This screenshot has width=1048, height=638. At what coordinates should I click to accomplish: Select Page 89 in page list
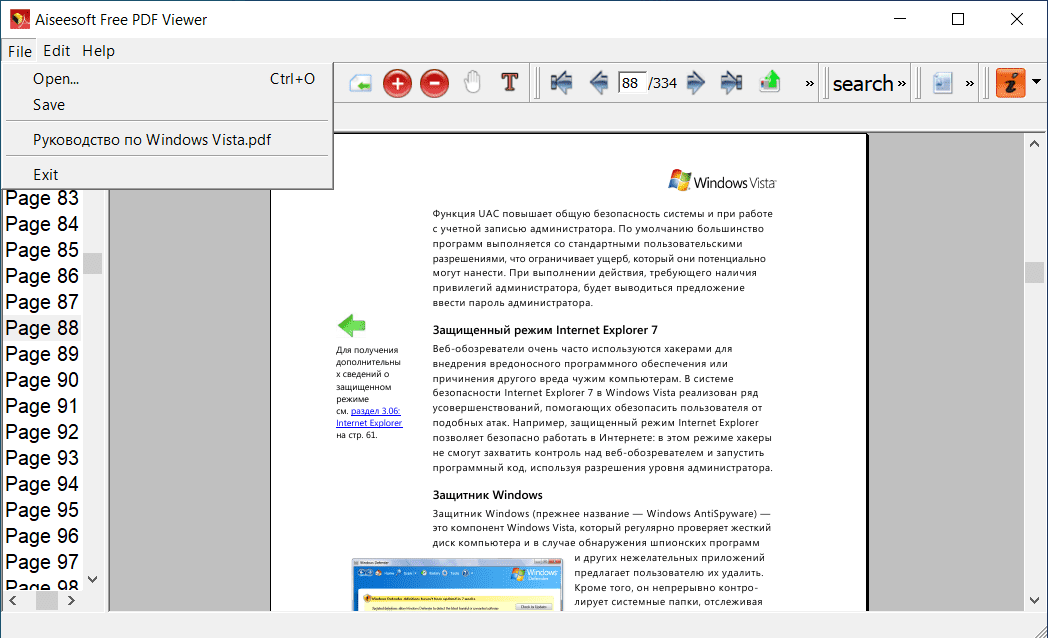pyautogui.click(x=42, y=354)
